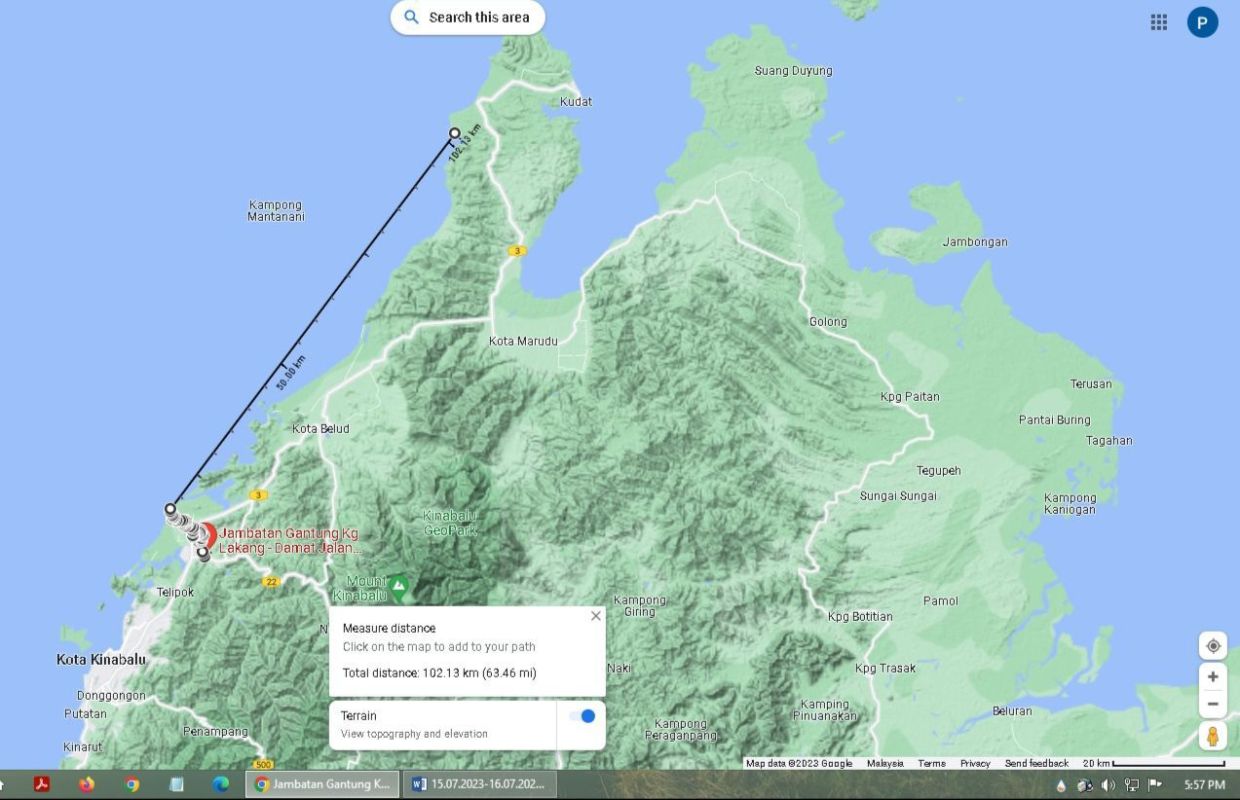This screenshot has width=1240, height=800.
Task: Close the Measure distance panel
Action: 596,616
